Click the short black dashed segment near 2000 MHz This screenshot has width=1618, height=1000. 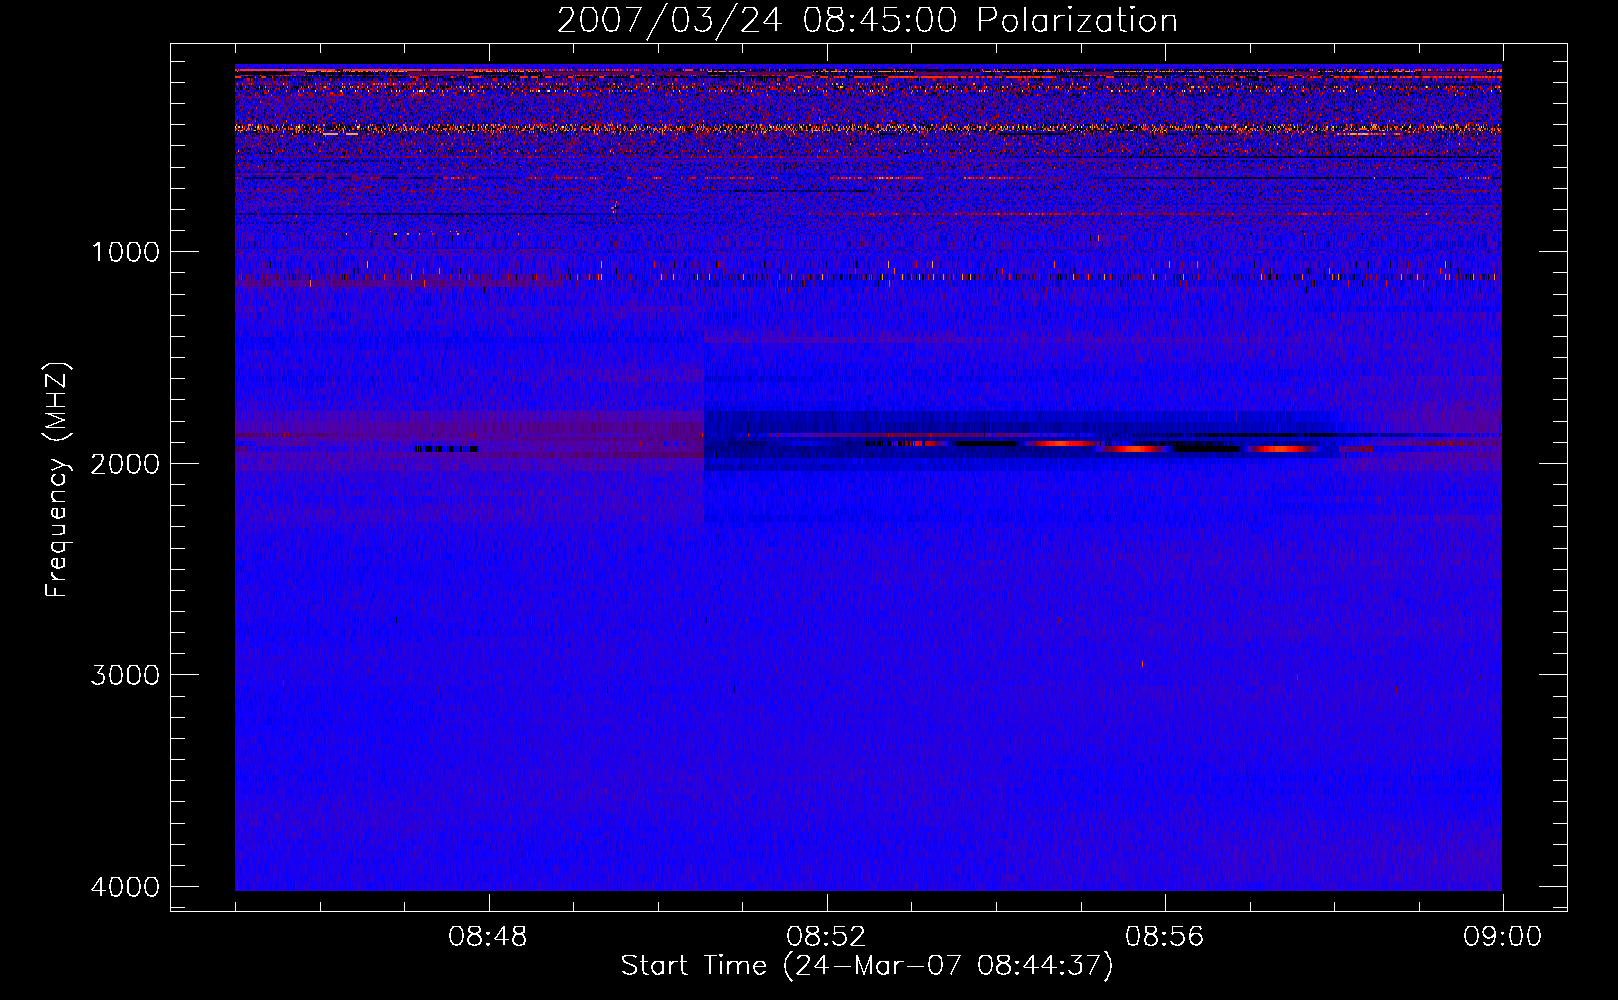[446, 449]
